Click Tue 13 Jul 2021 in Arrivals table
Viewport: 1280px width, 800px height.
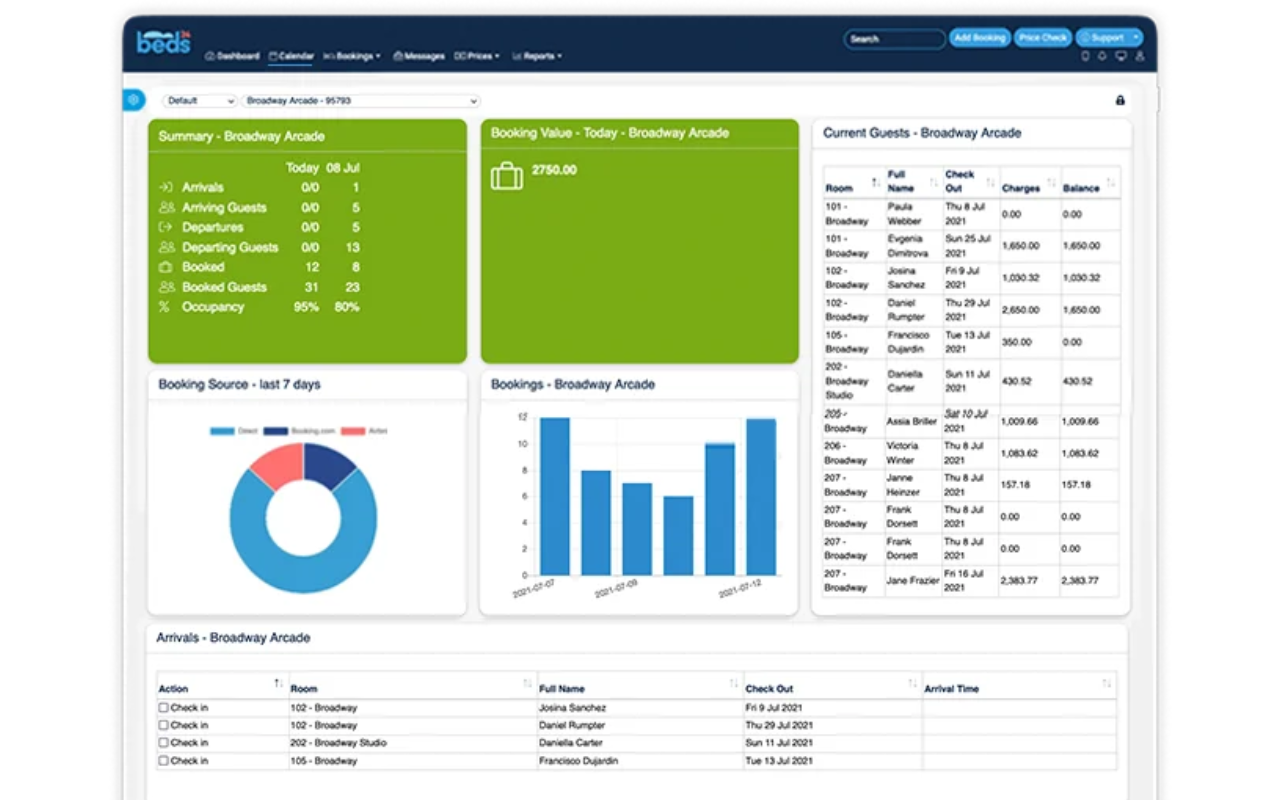(x=779, y=761)
